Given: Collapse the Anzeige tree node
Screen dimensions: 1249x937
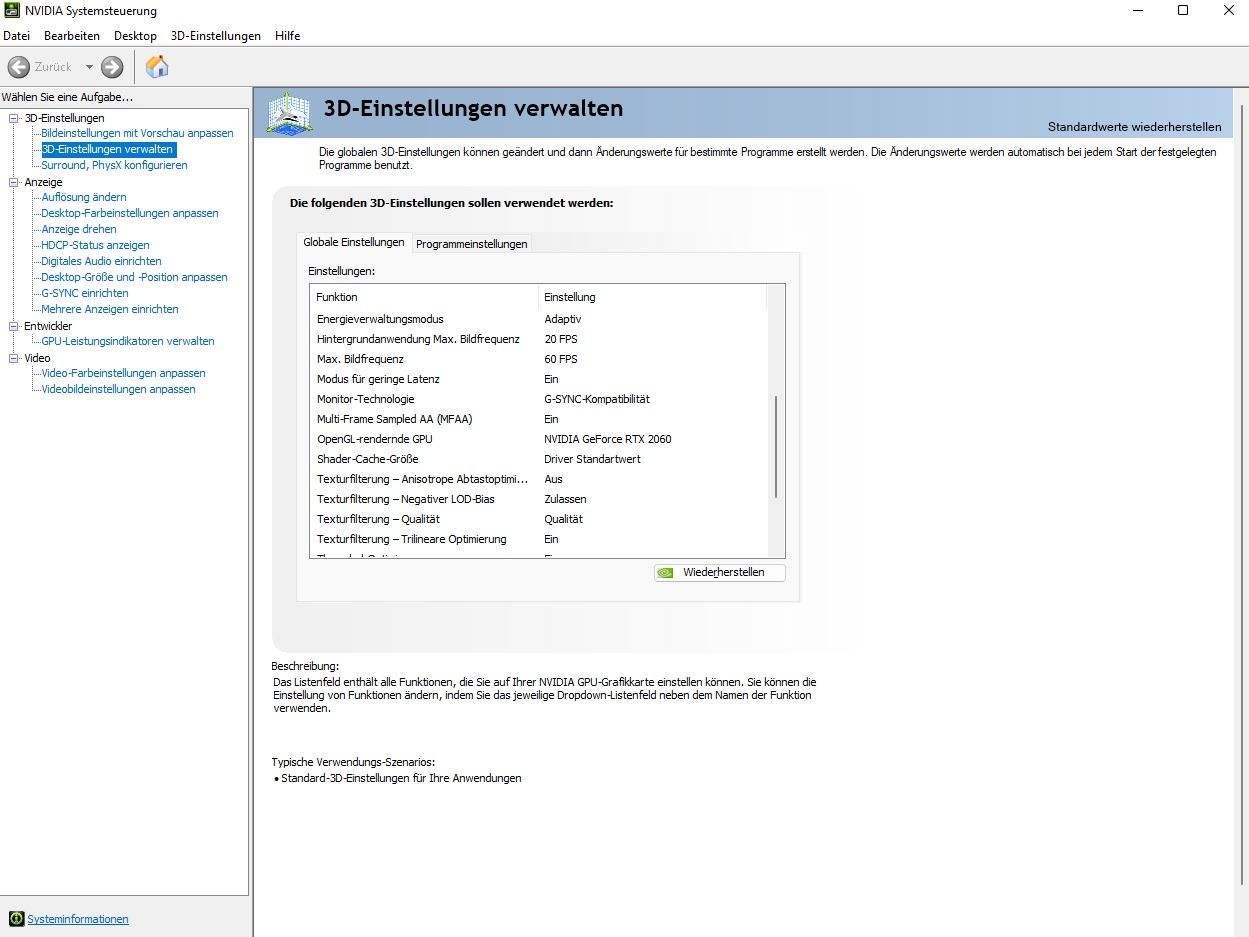Looking at the screenshot, I should [x=14, y=182].
